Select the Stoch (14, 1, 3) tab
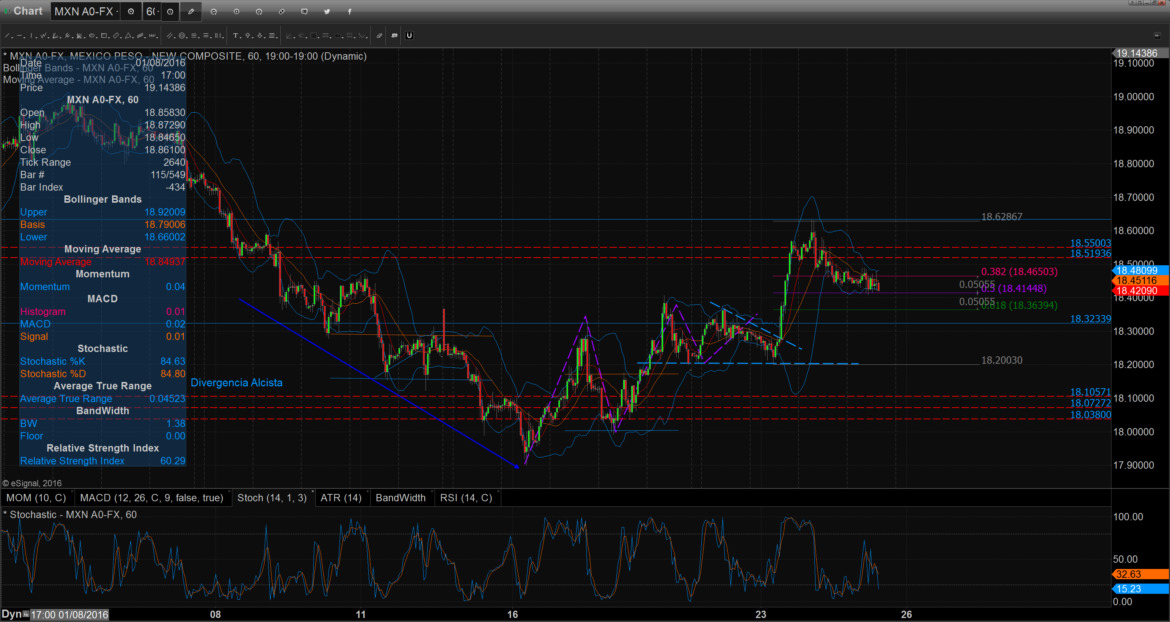The width and height of the screenshot is (1170, 622). [x=272, y=497]
